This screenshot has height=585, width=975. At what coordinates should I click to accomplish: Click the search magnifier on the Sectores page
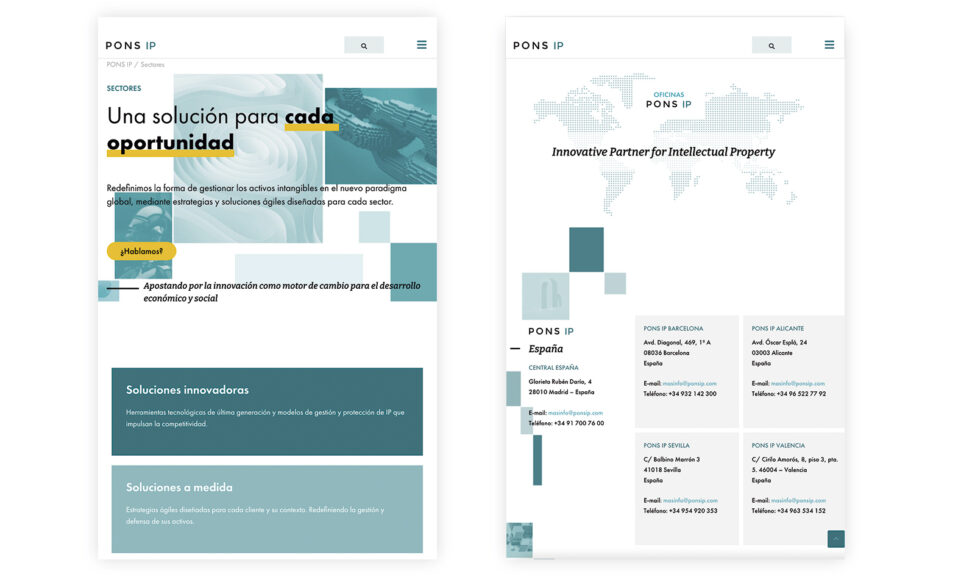pos(363,45)
